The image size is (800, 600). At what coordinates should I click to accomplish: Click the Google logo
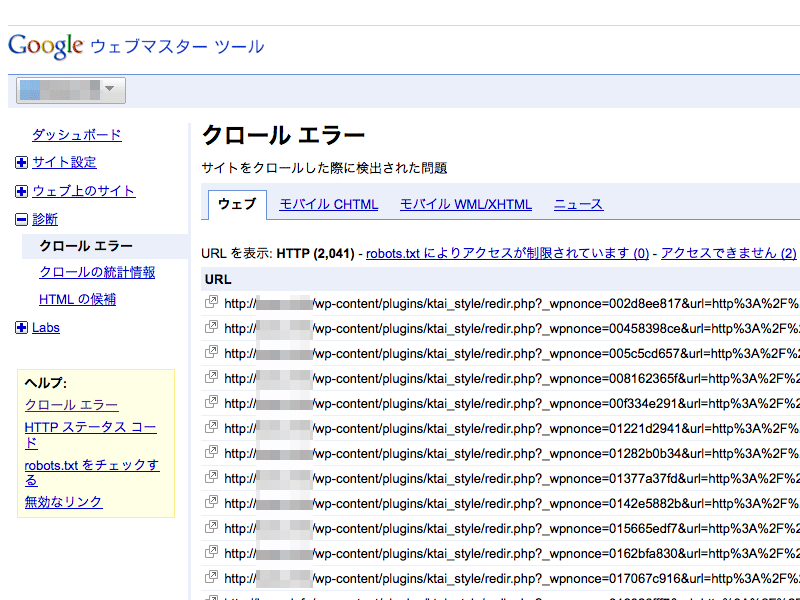tap(46, 46)
